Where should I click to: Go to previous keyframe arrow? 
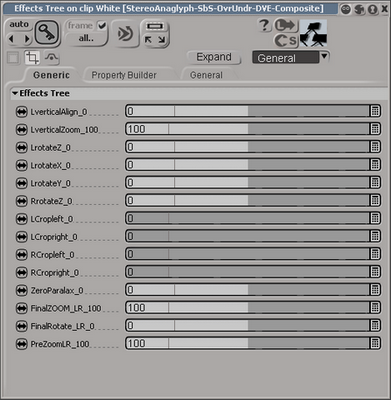coord(12,39)
